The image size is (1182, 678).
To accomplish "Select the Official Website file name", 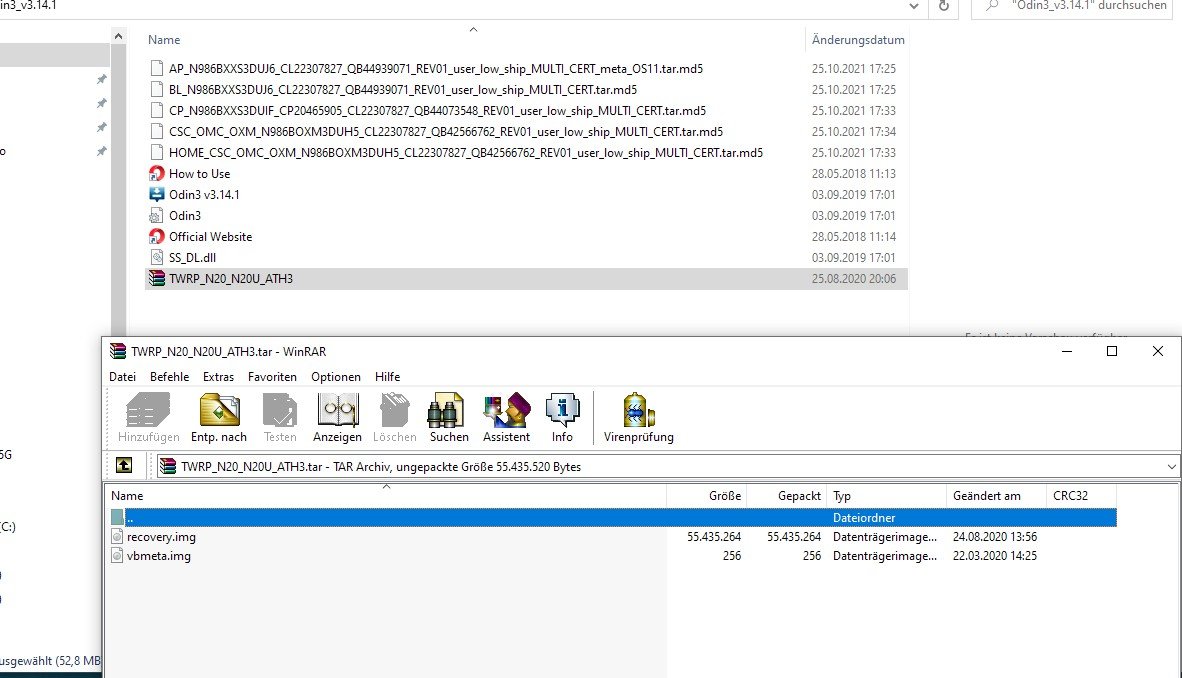I will [210, 237].
